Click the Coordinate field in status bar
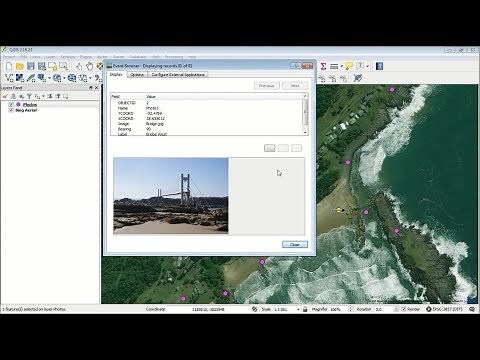The height and width of the screenshot is (360, 480). [x=208, y=309]
